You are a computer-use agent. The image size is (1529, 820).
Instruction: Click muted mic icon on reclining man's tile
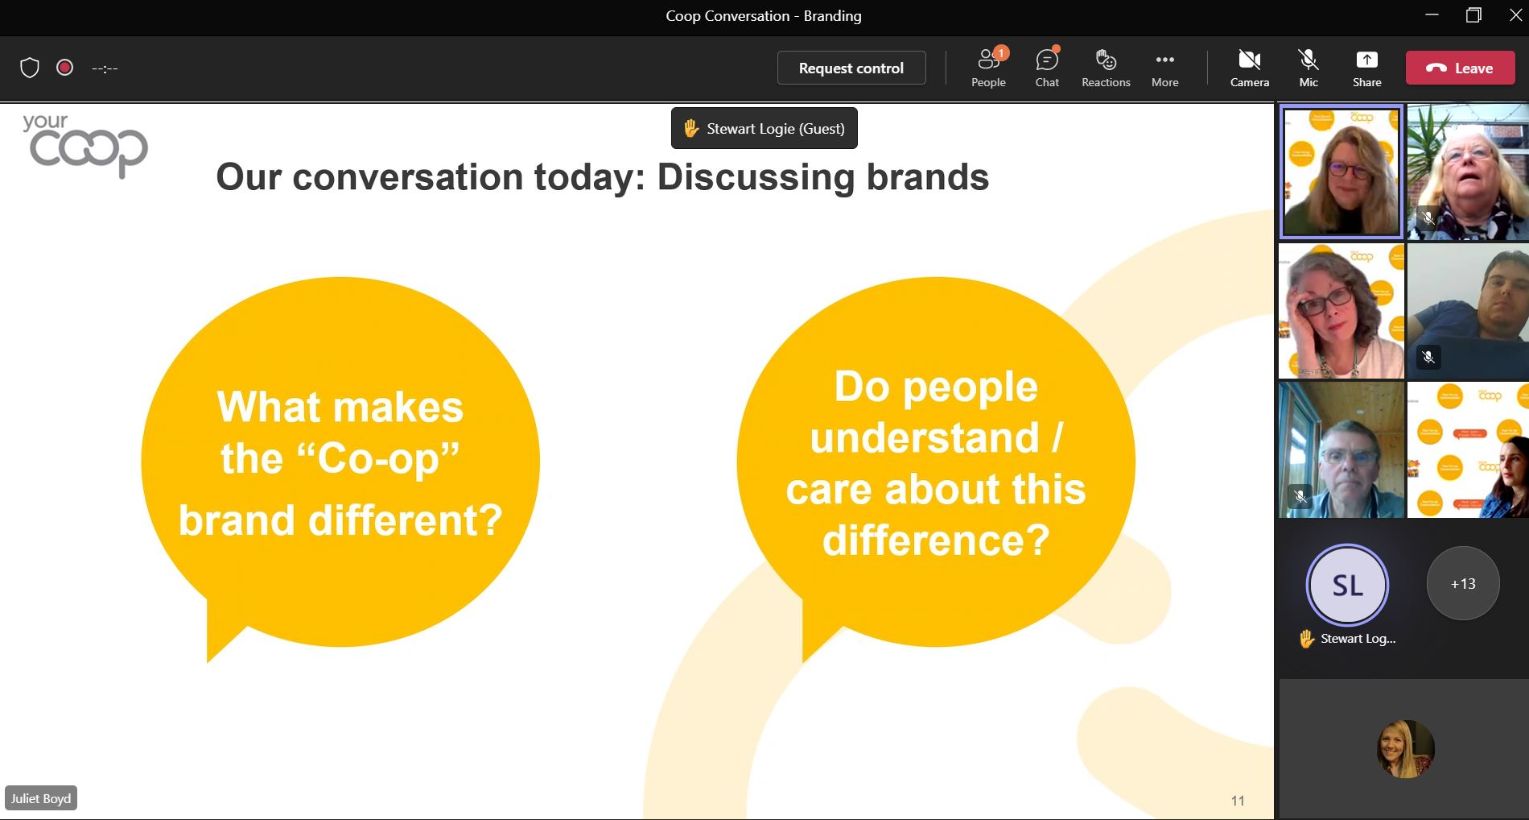coord(1429,356)
